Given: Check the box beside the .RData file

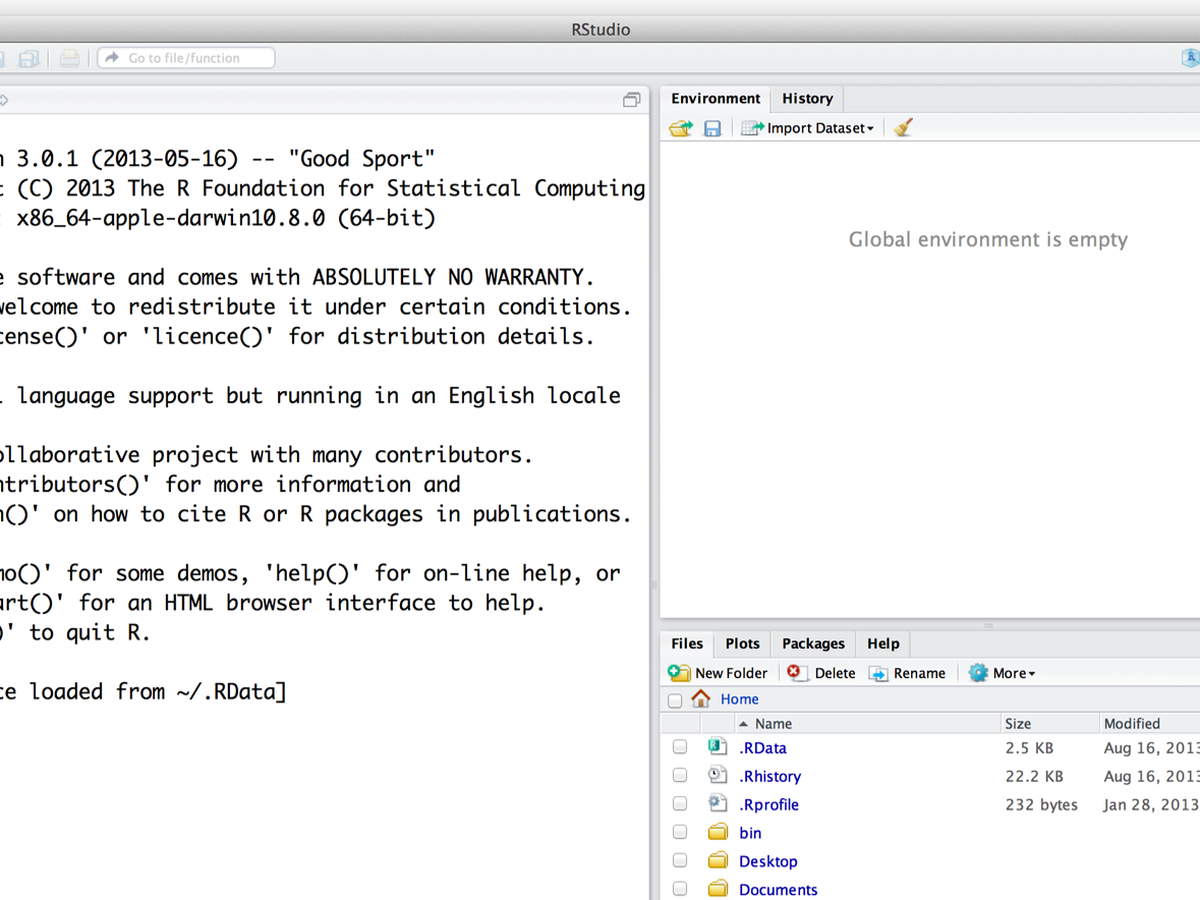Looking at the screenshot, I should [680, 747].
